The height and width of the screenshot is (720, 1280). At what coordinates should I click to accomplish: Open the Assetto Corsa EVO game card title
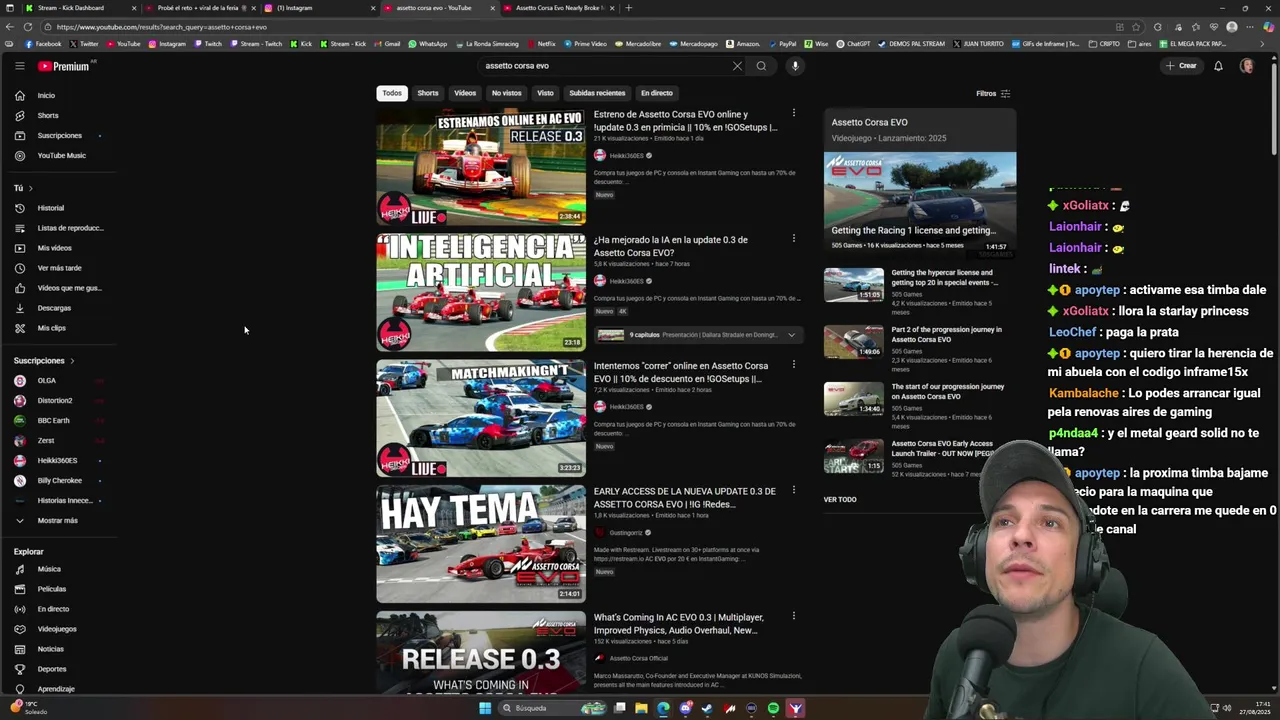point(869,122)
